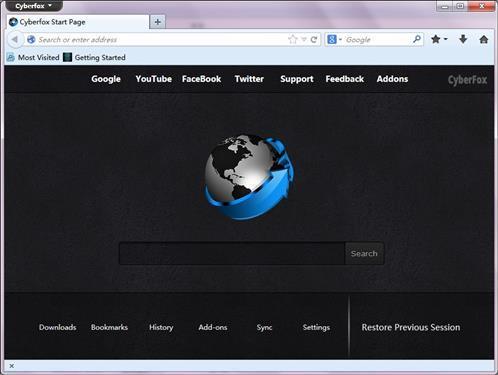This screenshot has width=498, height=375.
Task: Click the magnifier search icon
Action: pos(417,39)
